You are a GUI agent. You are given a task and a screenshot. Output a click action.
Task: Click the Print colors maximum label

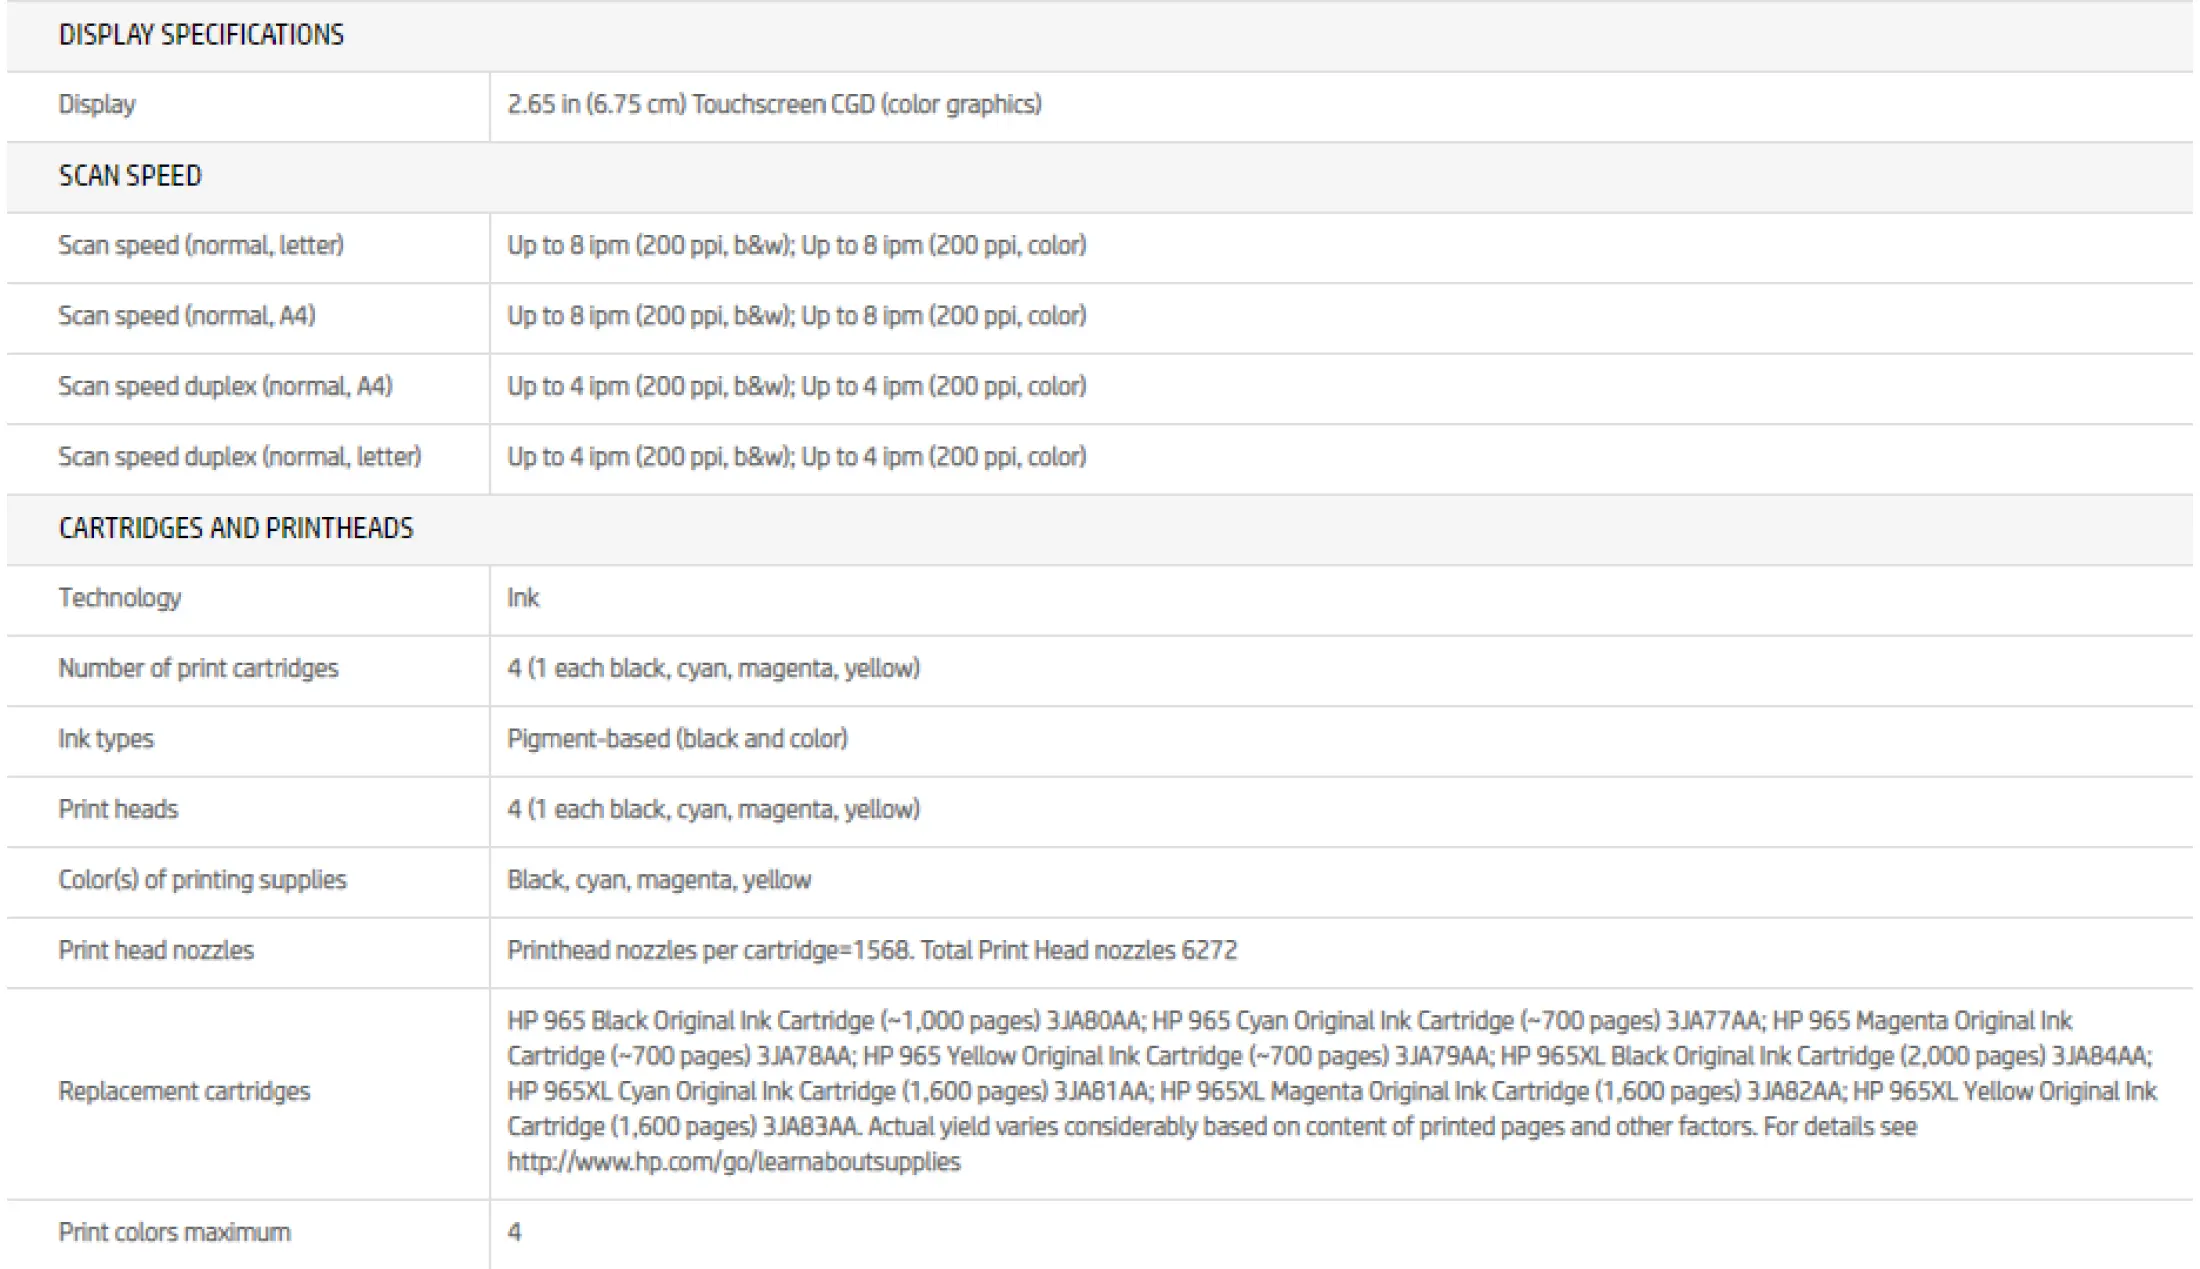[174, 1233]
